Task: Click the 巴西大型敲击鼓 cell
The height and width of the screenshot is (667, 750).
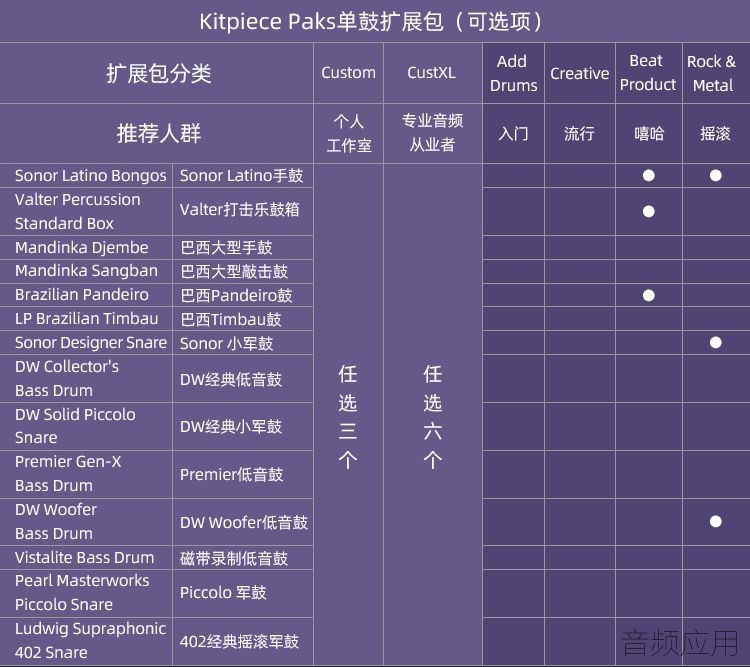Action: pos(242,271)
